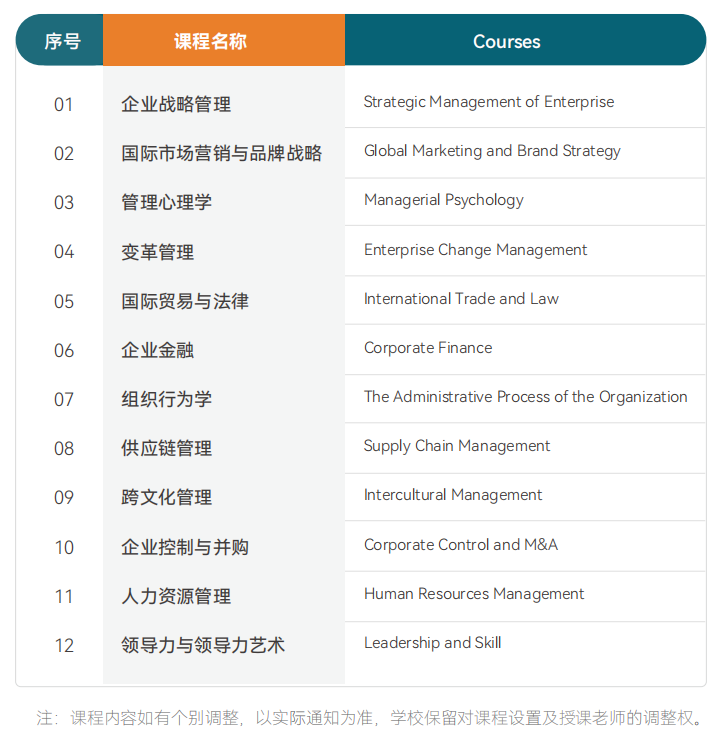Click 跨文化管理 course name

coord(166,497)
